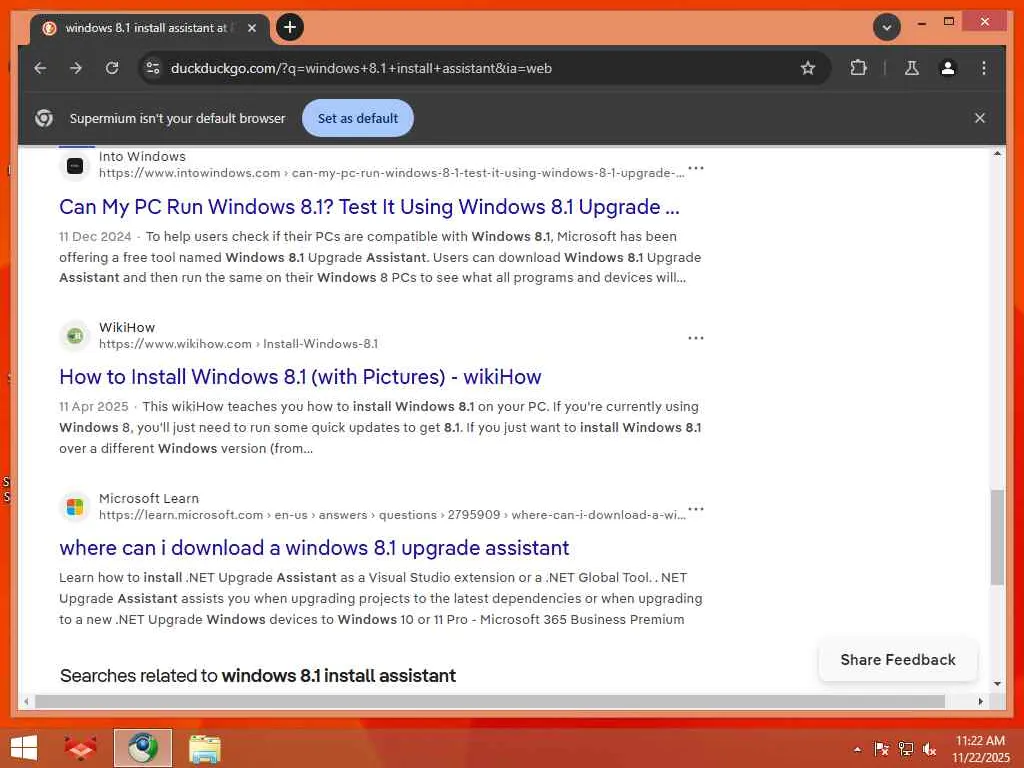Image resolution: width=1024 pixels, height=768 pixels.
Task: View site information icon in address bar
Action: pyautogui.click(x=153, y=68)
